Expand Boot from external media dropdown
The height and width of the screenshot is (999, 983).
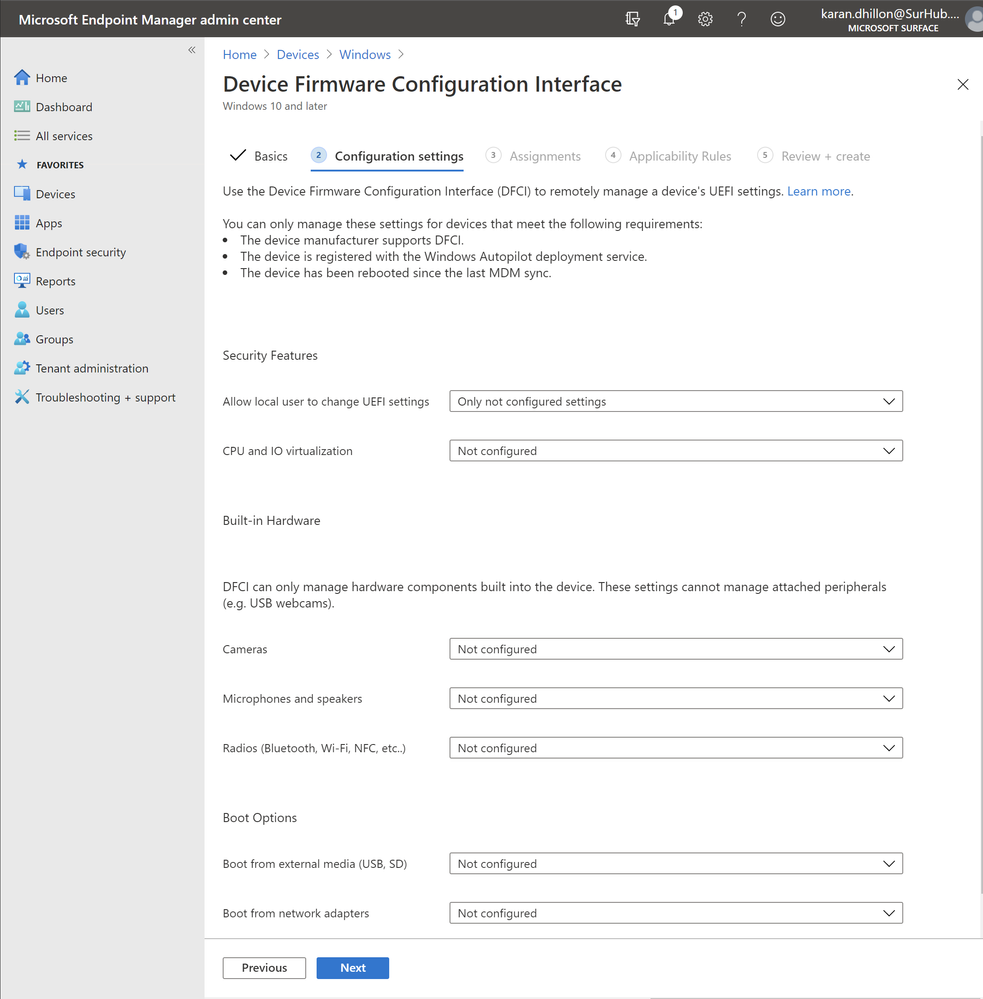point(676,864)
